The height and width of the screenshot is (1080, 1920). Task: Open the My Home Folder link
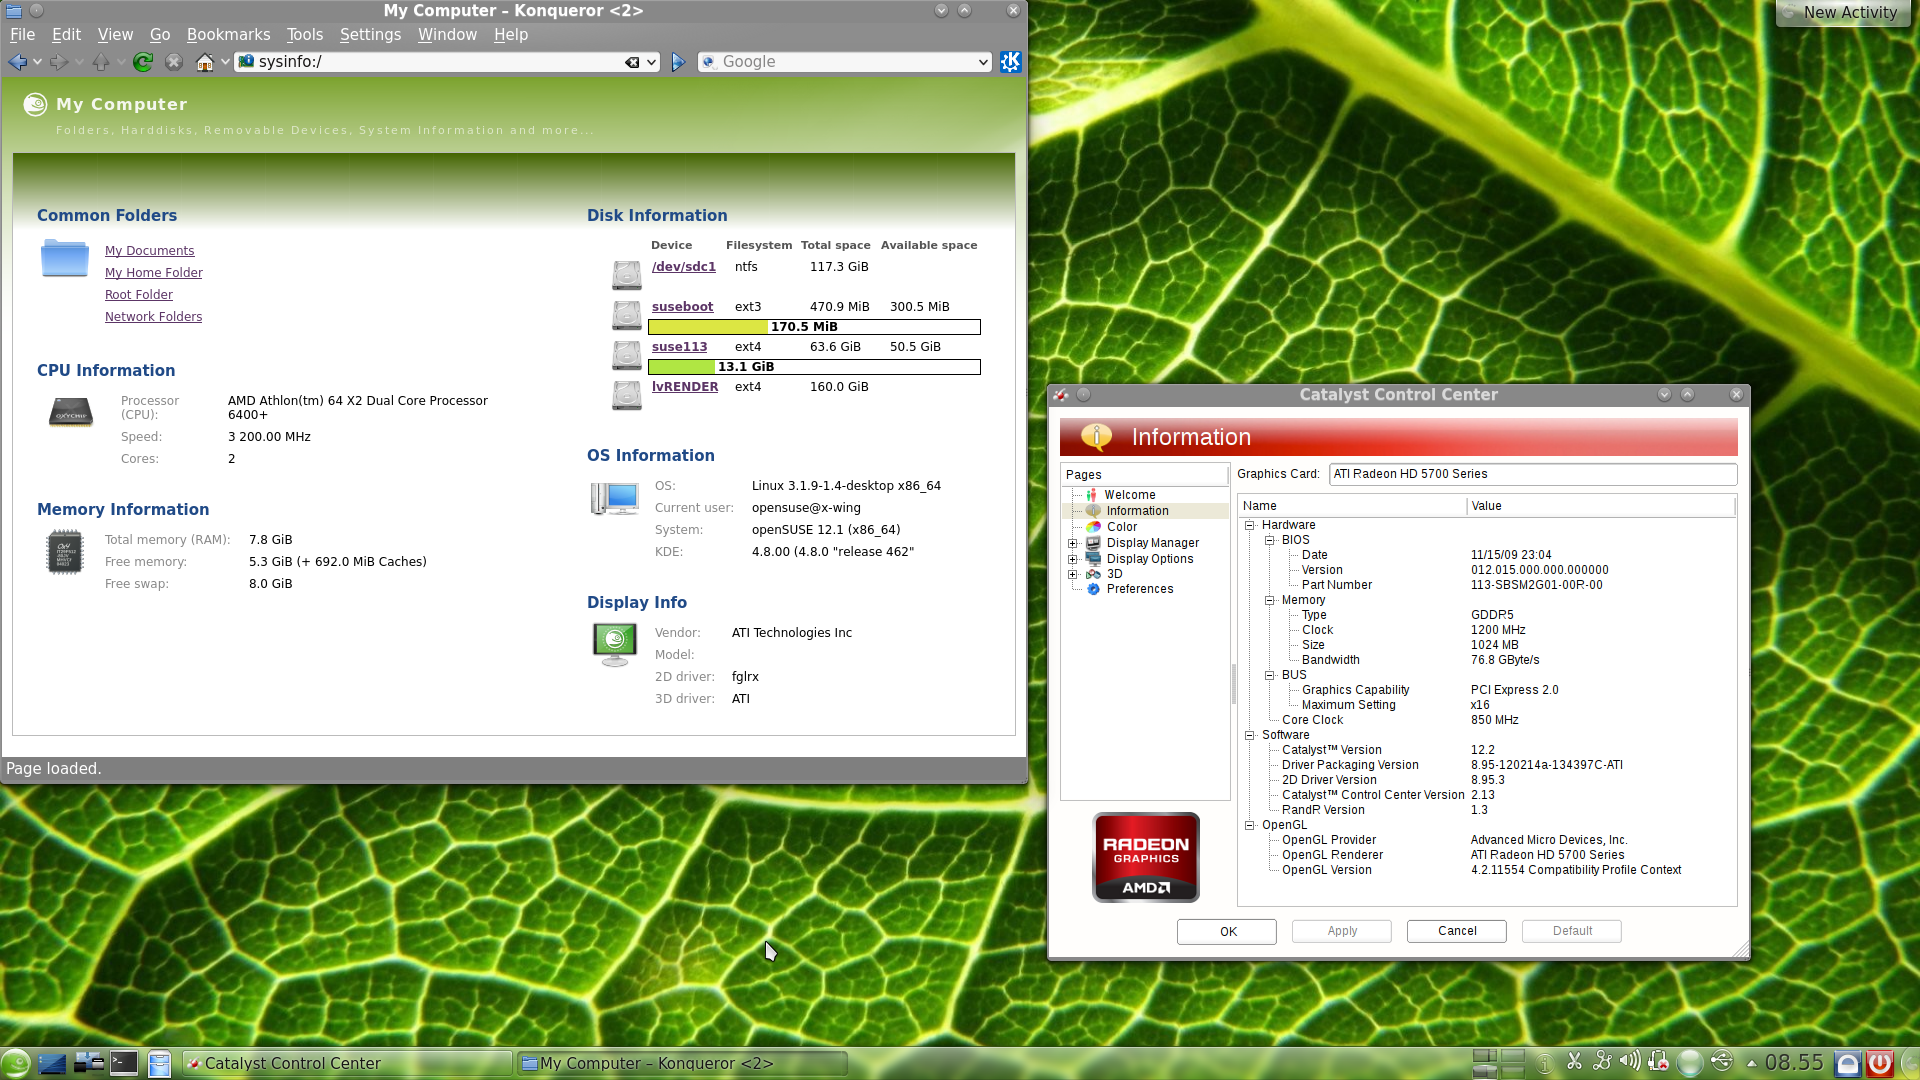tap(154, 273)
